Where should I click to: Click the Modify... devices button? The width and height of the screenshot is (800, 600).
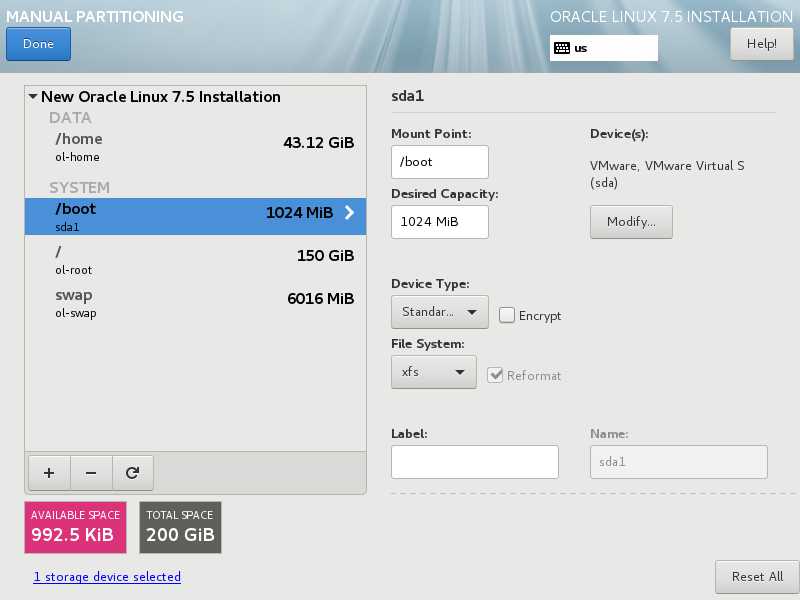[x=631, y=222]
